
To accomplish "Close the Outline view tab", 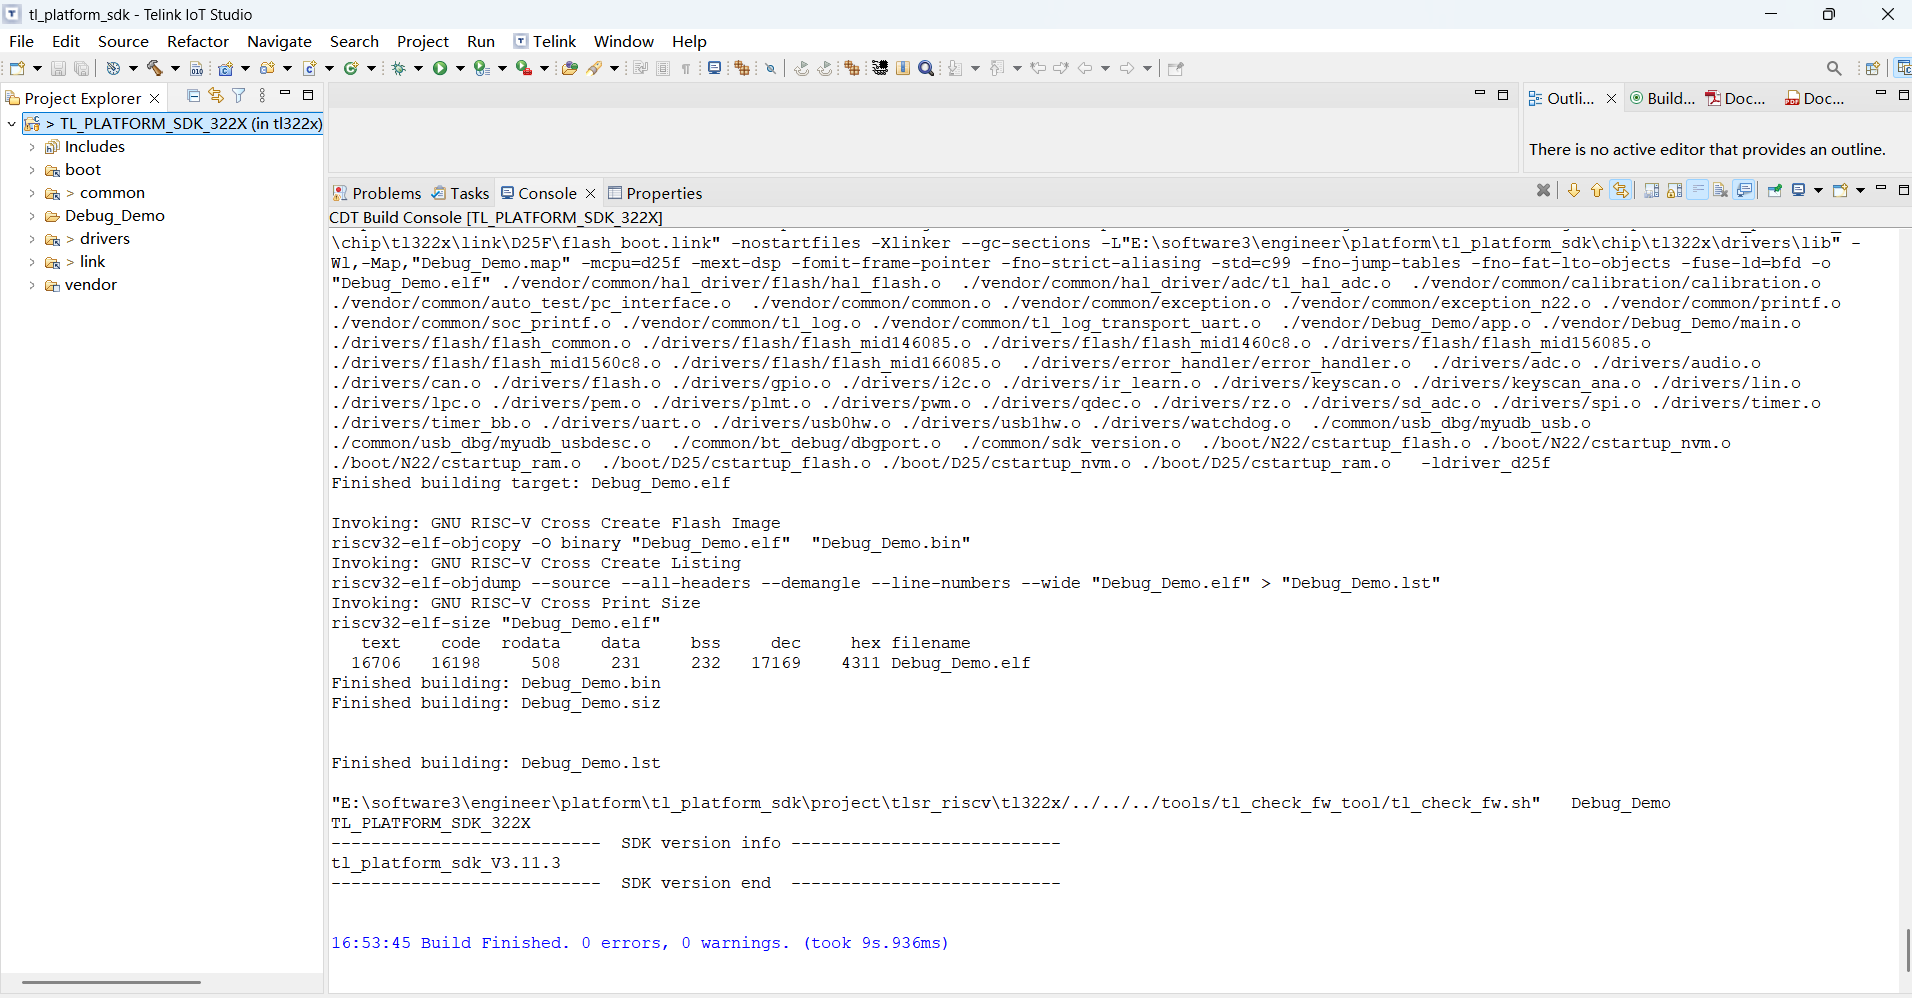I will [x=1611, y=98].
